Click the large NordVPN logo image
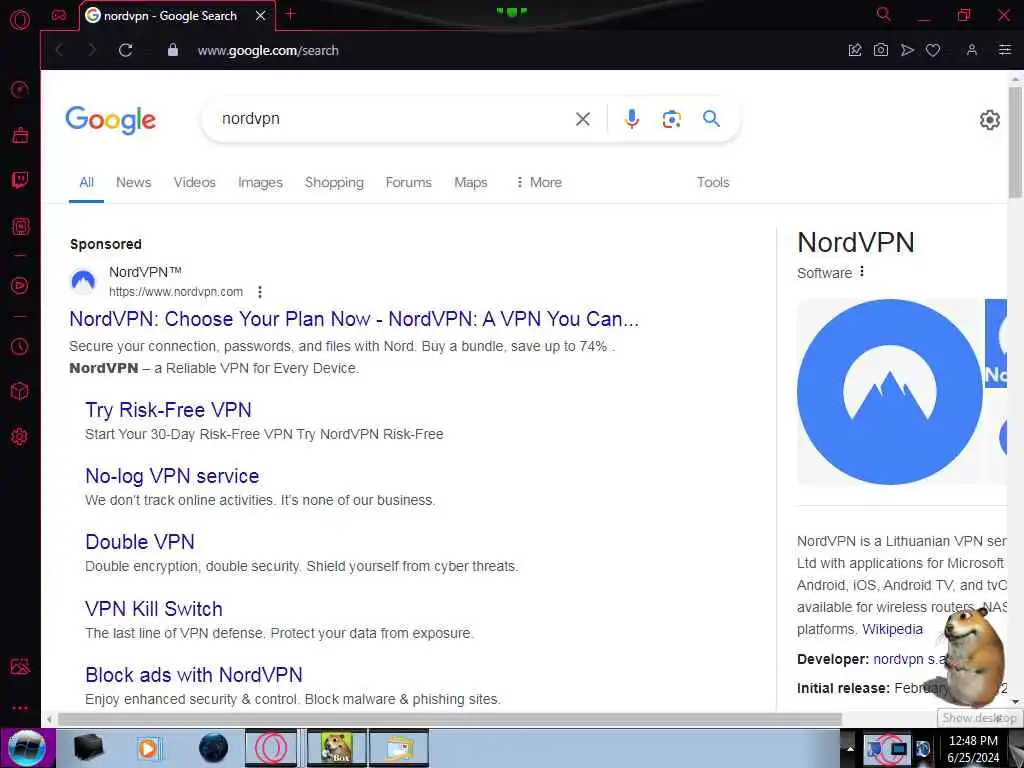This screenshot has width=1024, height=768. pos(889,392)
